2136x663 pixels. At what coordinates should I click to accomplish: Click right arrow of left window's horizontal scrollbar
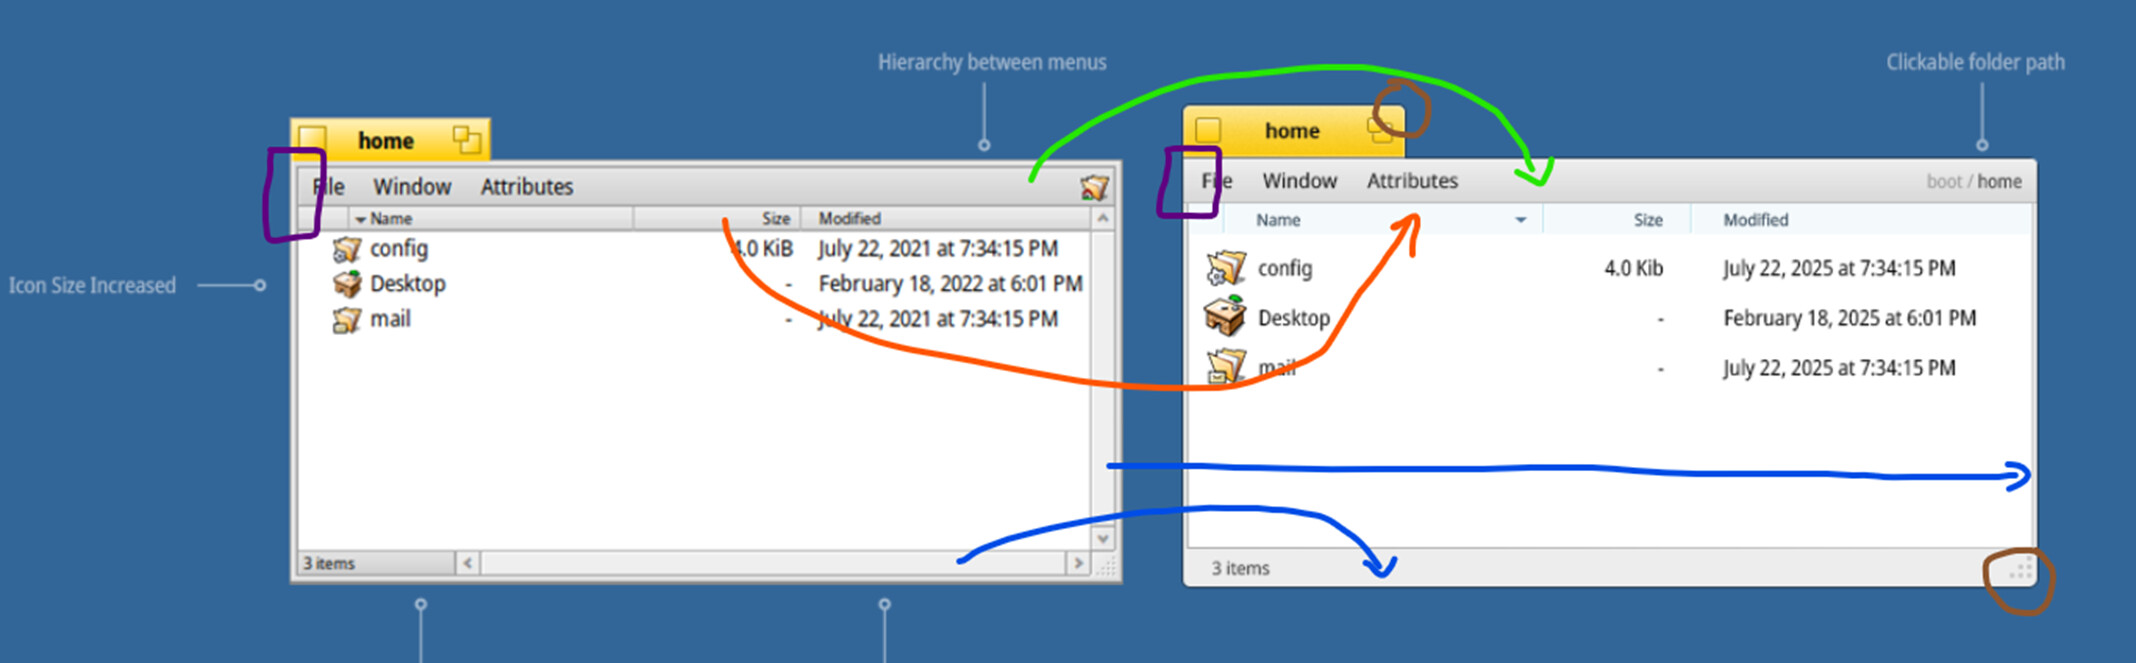(1078, 563)
